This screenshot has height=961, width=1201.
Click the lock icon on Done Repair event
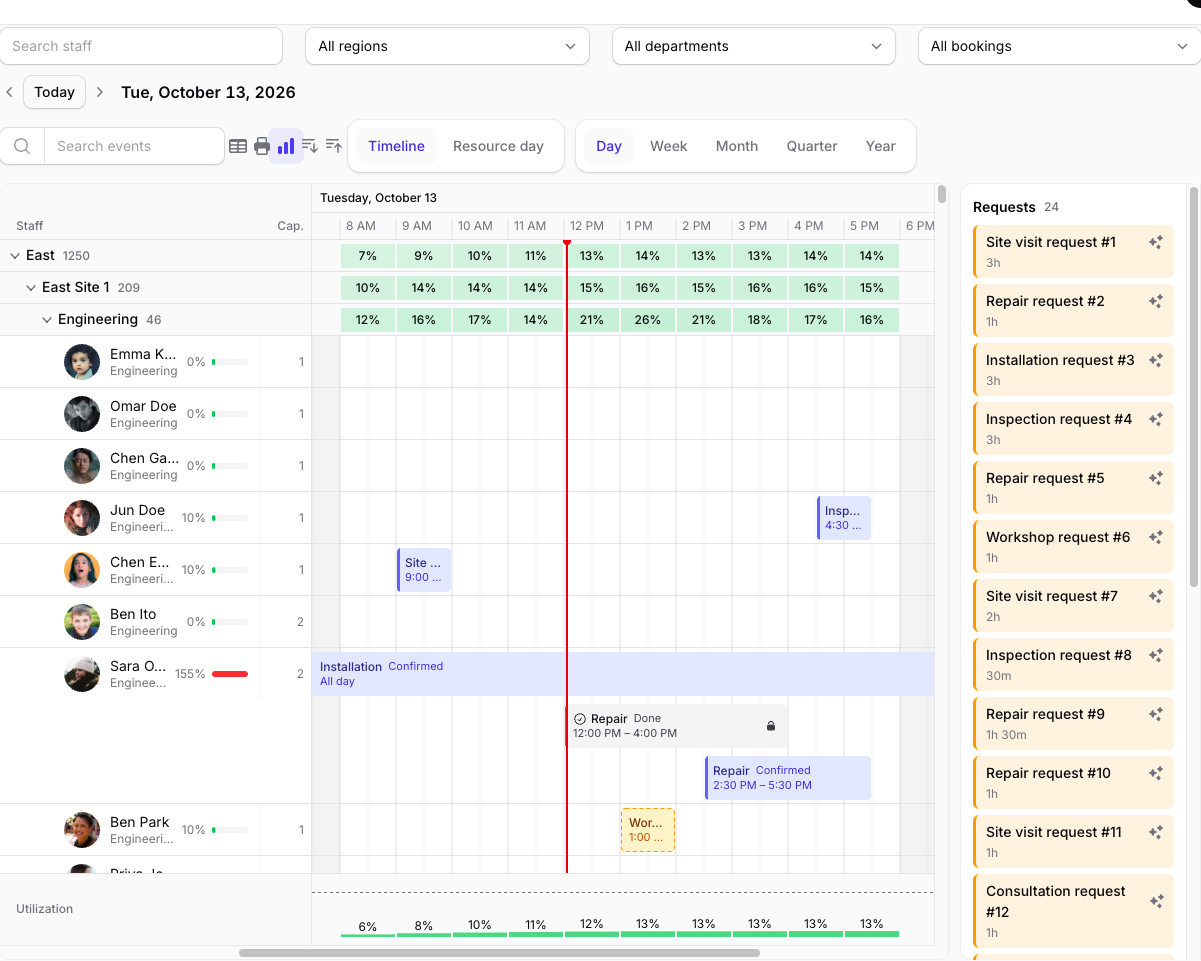click(x=771, y=726)
